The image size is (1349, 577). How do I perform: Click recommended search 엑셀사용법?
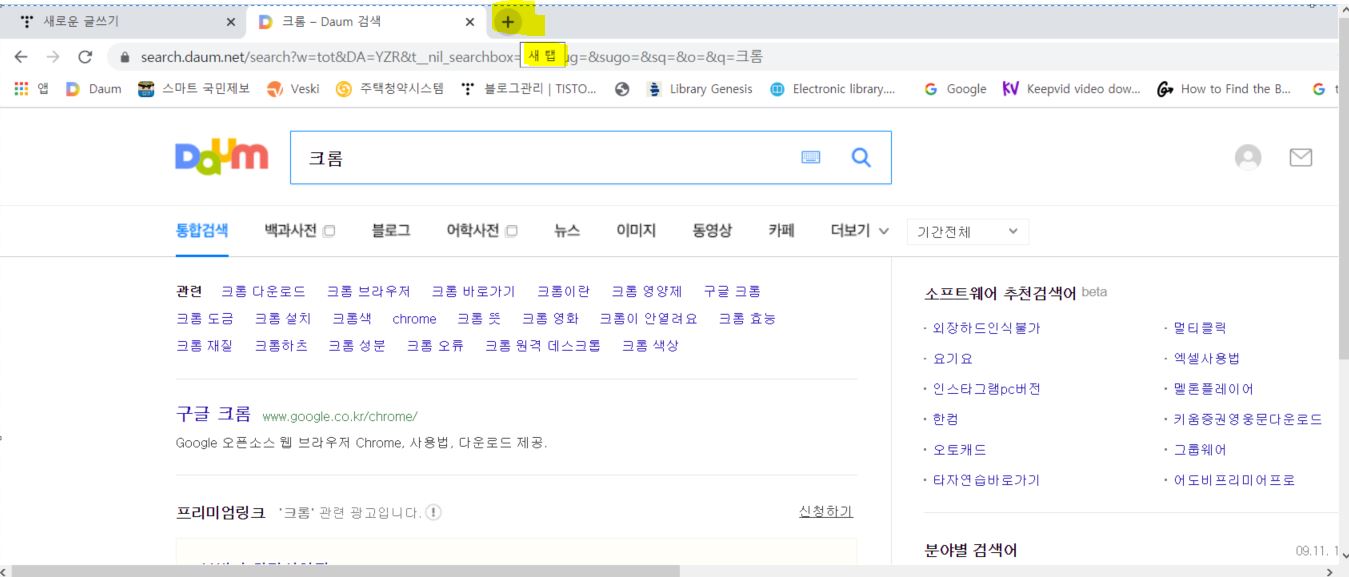pos(1206,358)
